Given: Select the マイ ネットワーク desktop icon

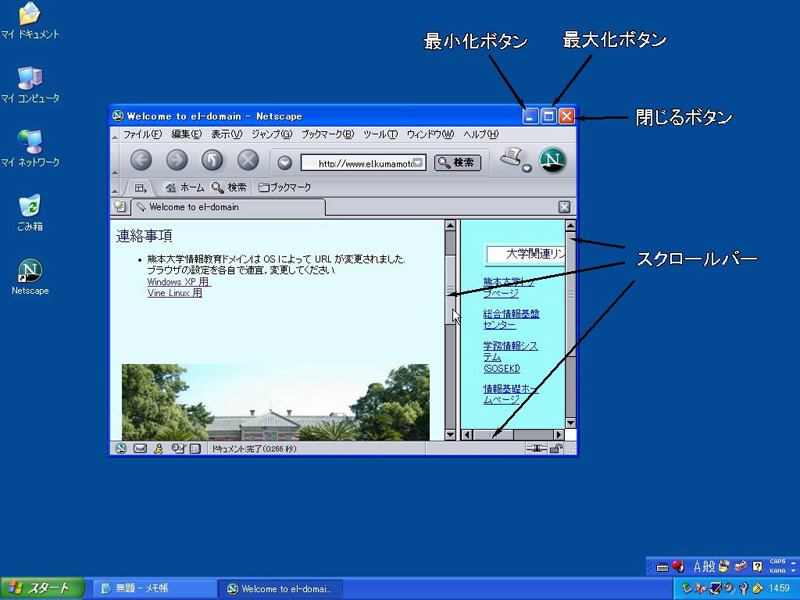Looking at the screenshot, I should point(30,149).
